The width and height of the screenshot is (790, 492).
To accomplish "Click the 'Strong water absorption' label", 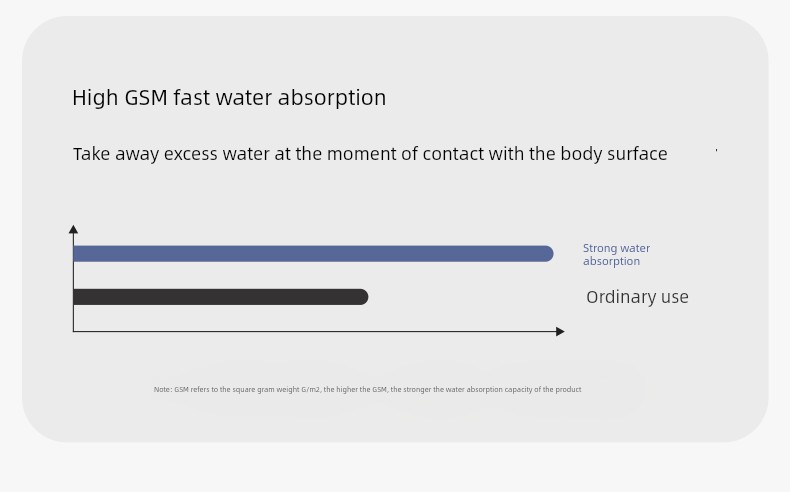I will point(616,255).
